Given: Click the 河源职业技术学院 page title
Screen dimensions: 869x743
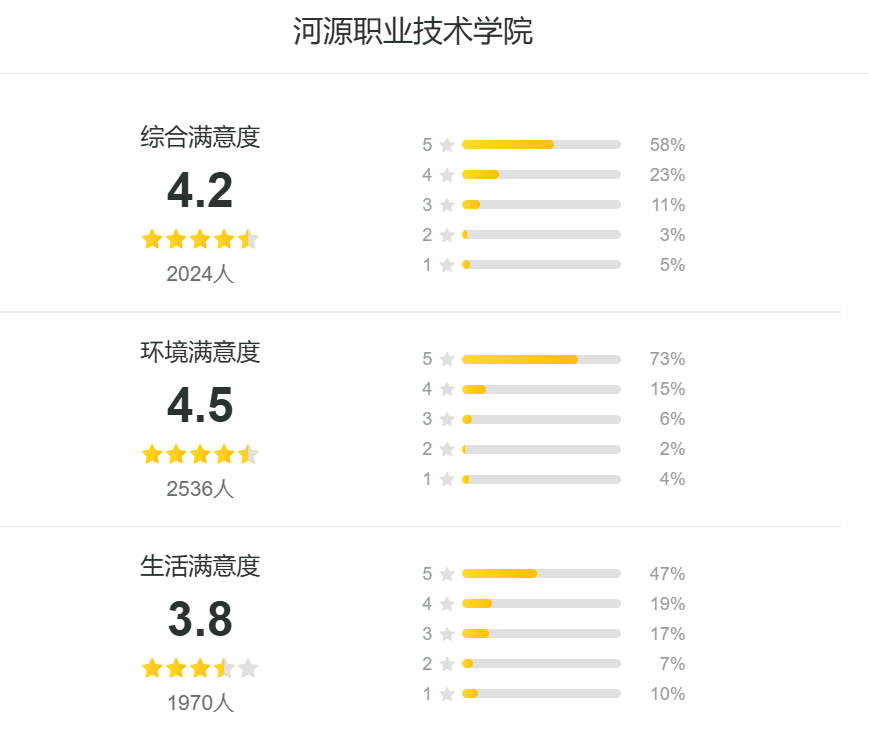Looking at the screenshot, I should tap(413, 31).
